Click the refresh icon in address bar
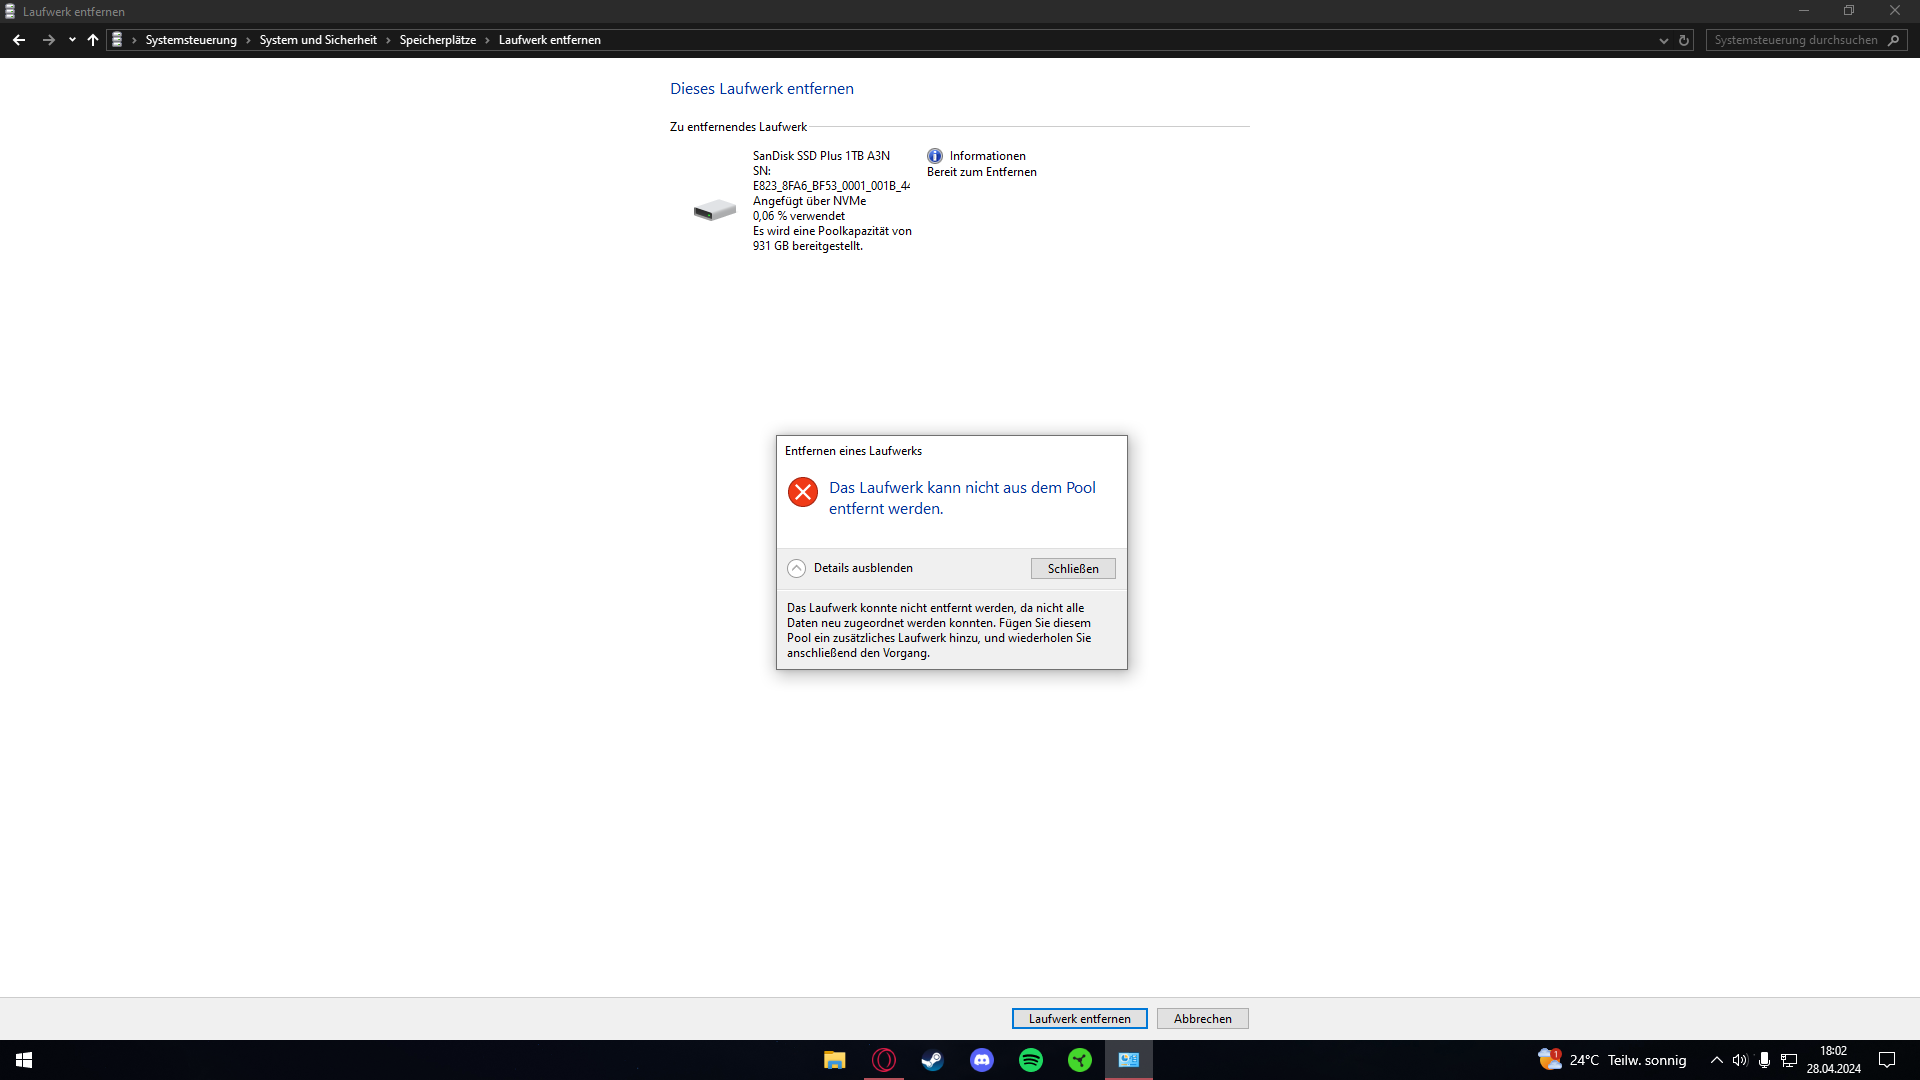The width and height of the screenshot is (1920, 1080). pos(1684,40)
